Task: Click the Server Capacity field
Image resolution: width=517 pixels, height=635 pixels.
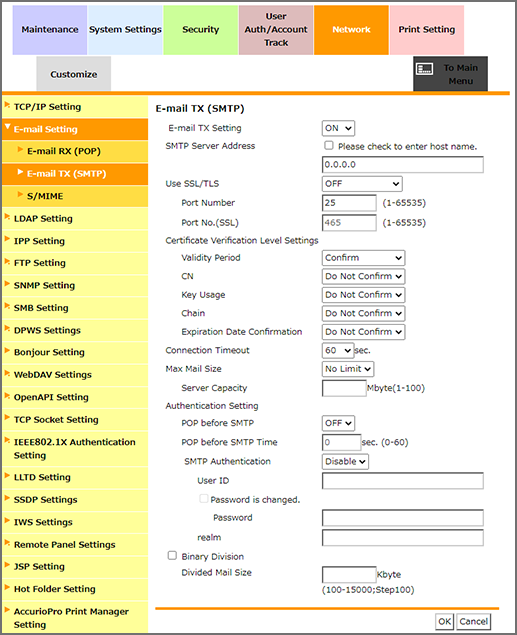Action: 344,388
